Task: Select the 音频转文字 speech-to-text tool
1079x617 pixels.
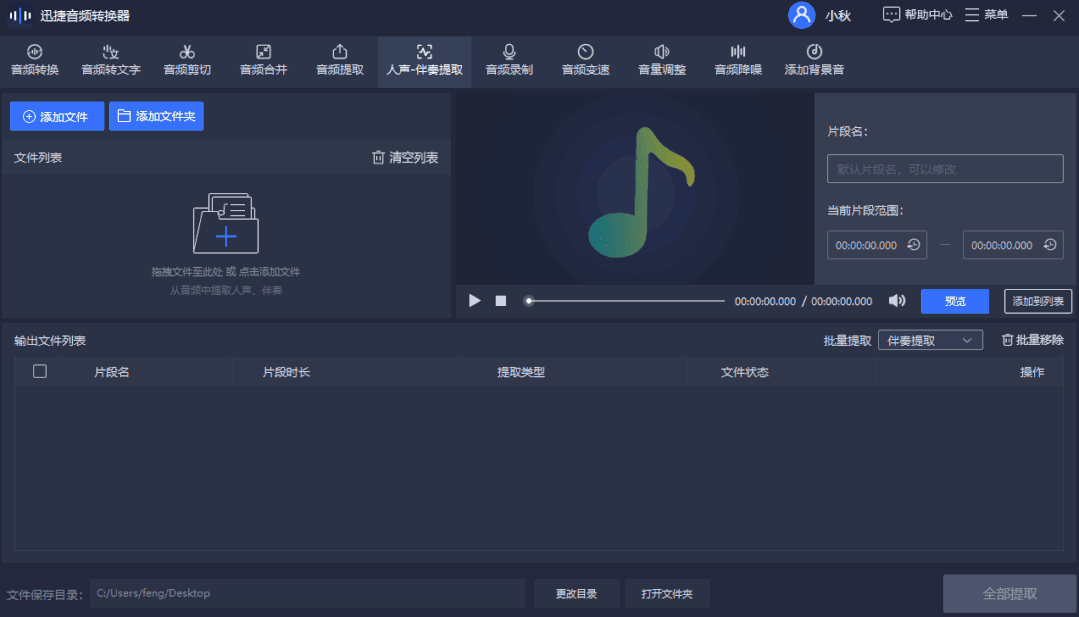Action: [110, 60]
